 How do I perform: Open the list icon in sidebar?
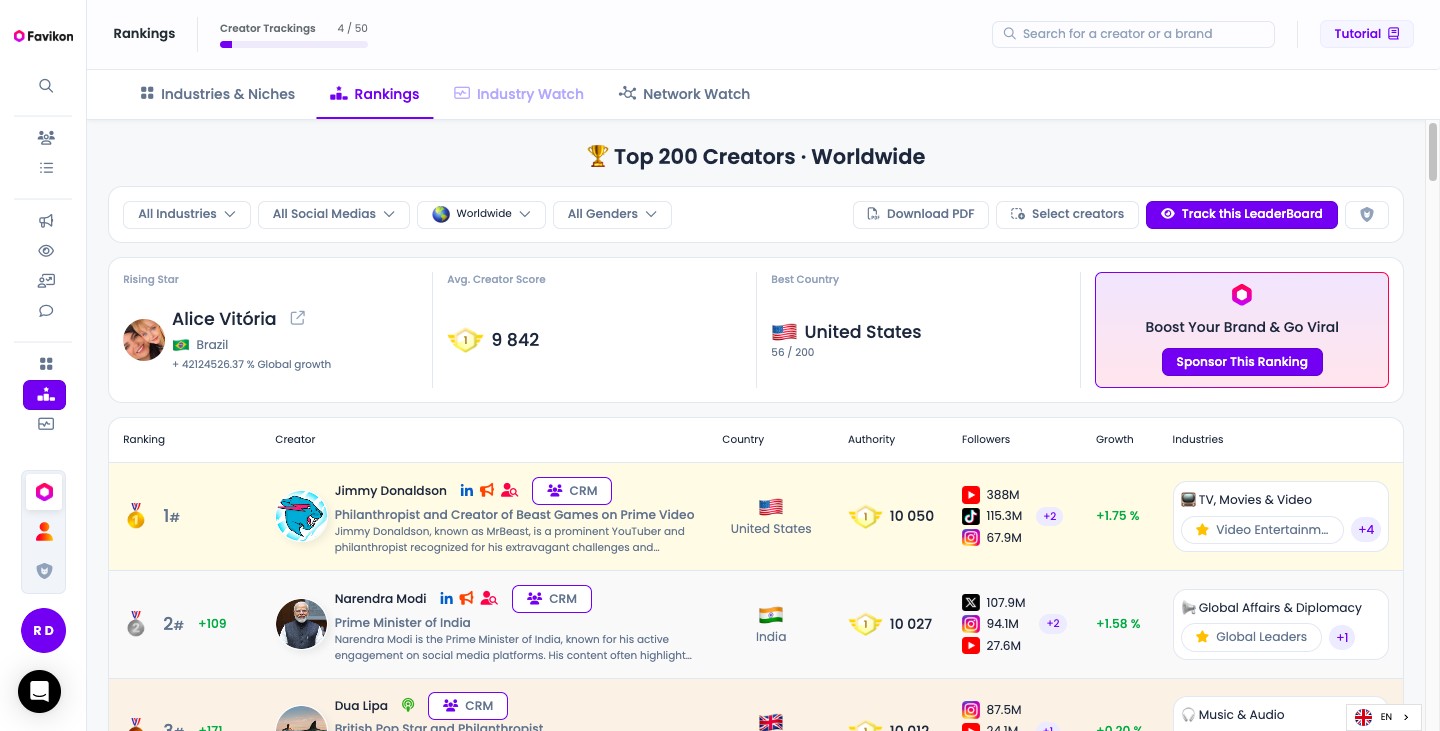click(46, 168)
